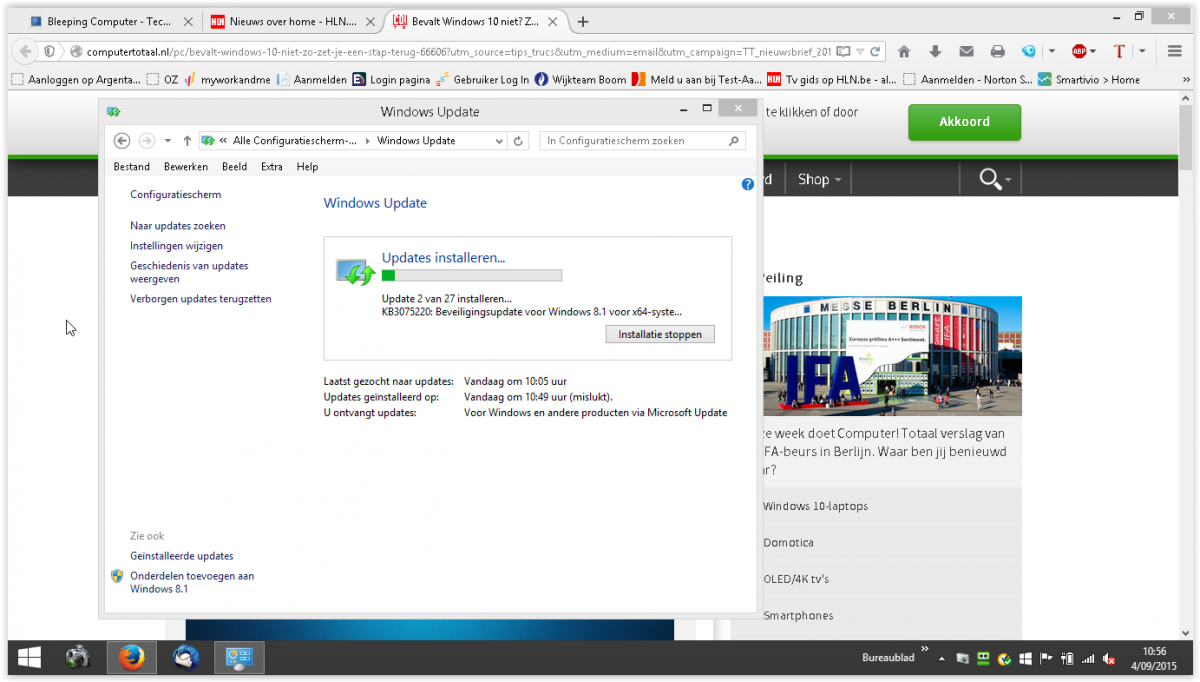This screenshot has height=682, width=1200.
Task: Open Geïnstalleerde updates link
Action: coord(182,556)
